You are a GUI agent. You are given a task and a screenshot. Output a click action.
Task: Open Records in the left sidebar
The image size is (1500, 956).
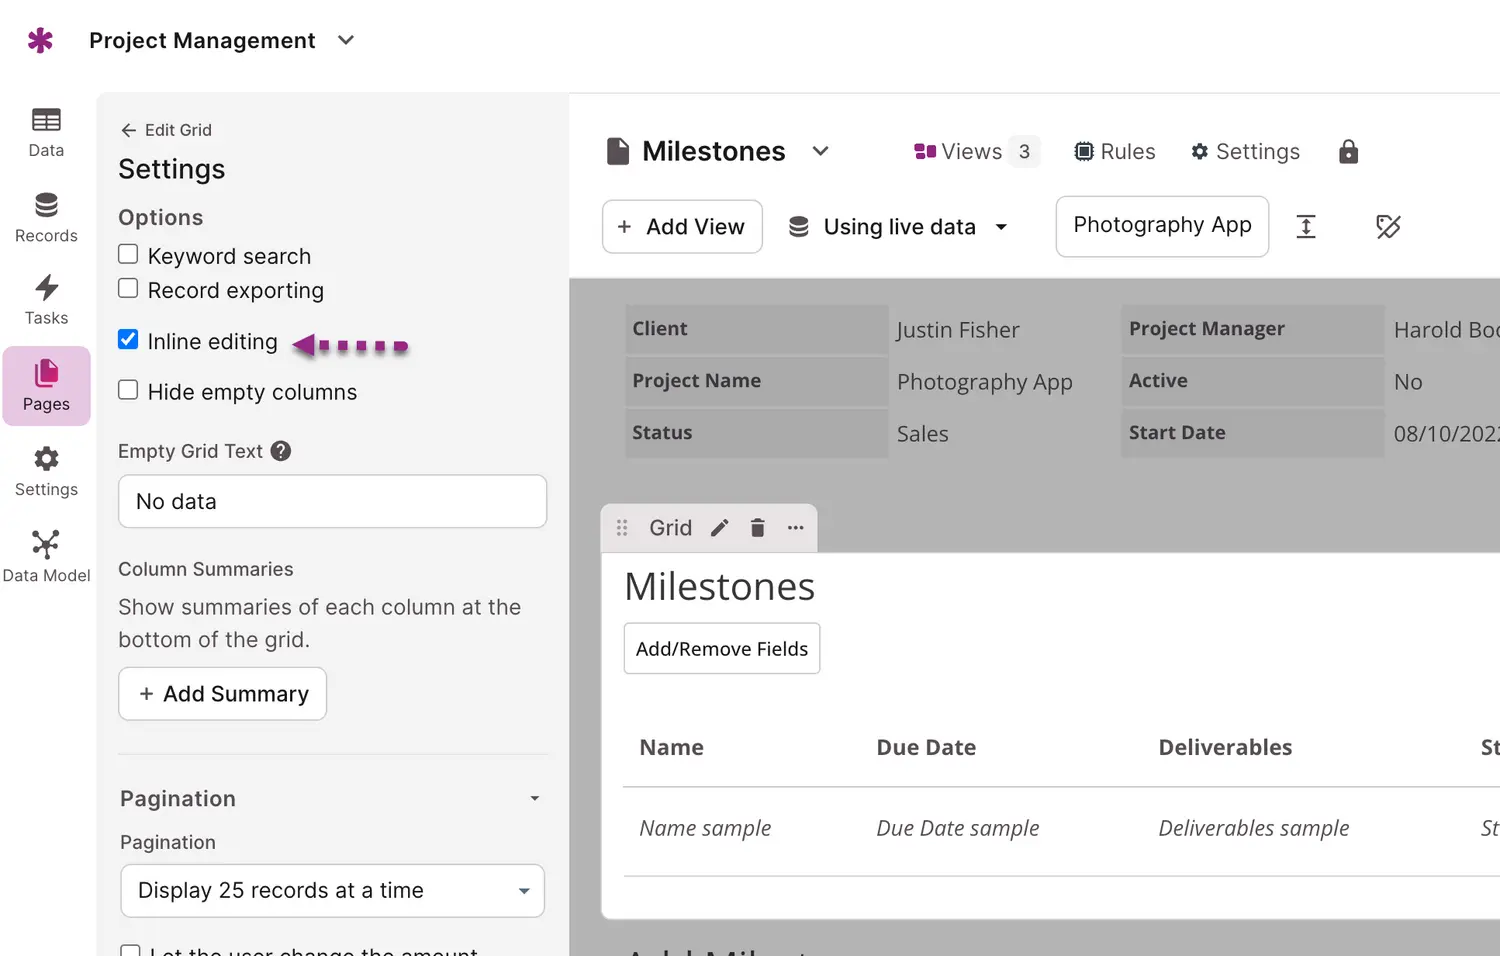click(x=46, y=217)
